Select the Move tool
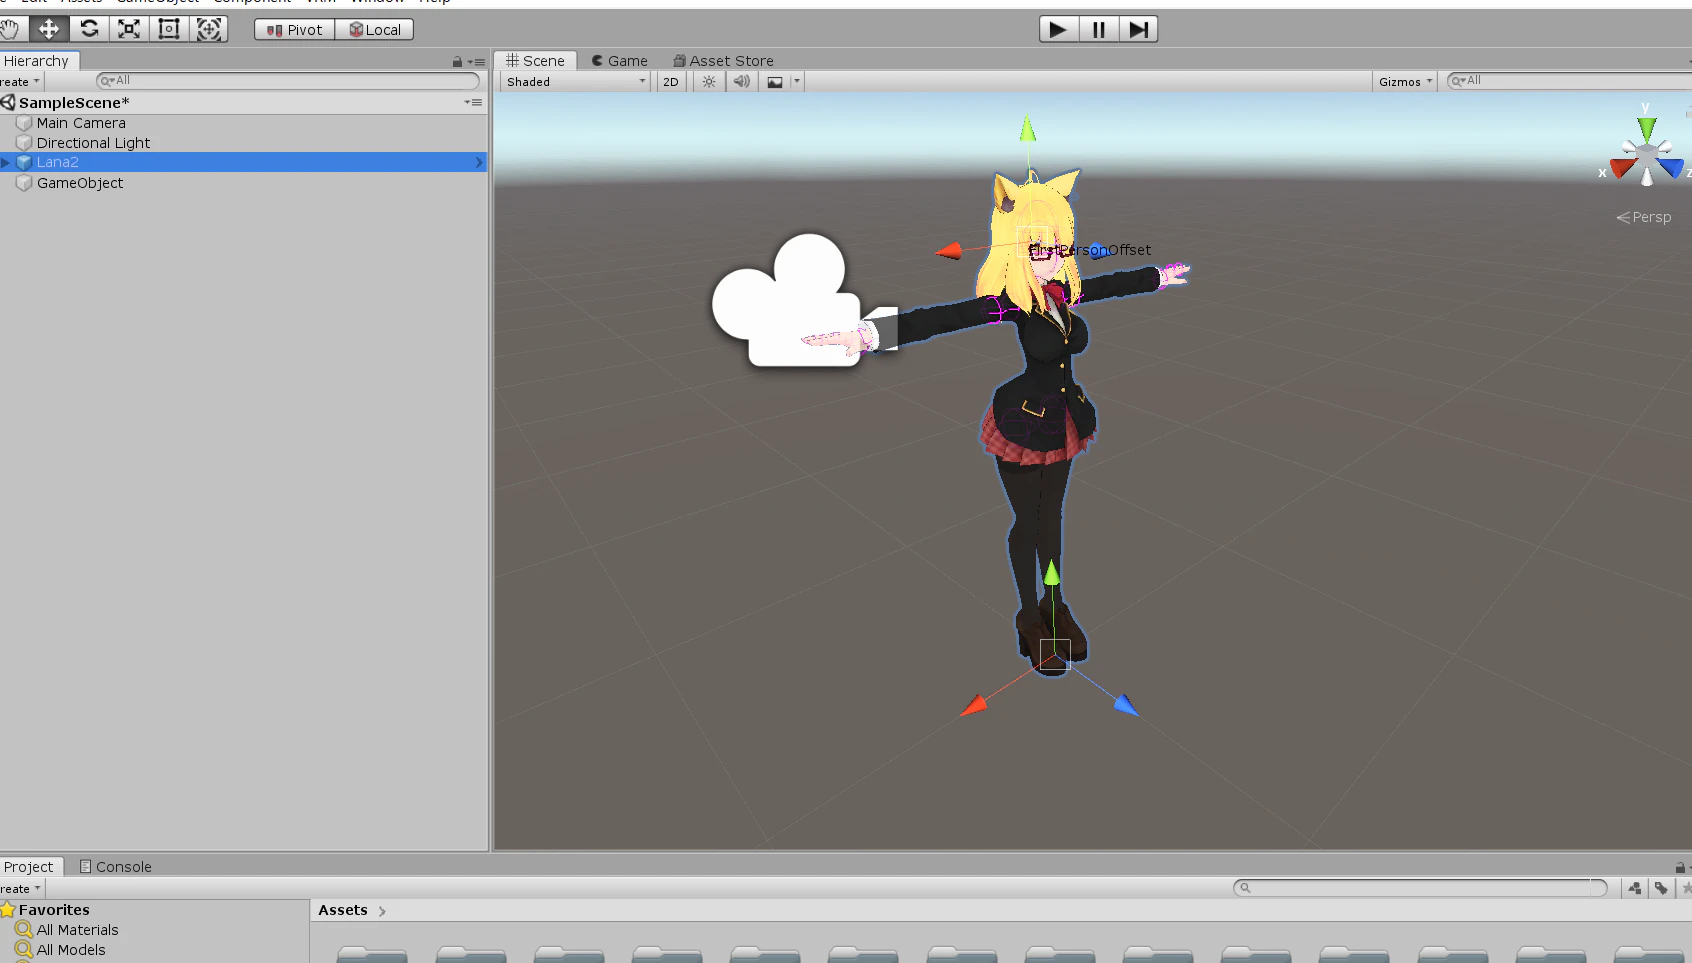The height and width of the screenshot is (963, 1692). [49, 29]
